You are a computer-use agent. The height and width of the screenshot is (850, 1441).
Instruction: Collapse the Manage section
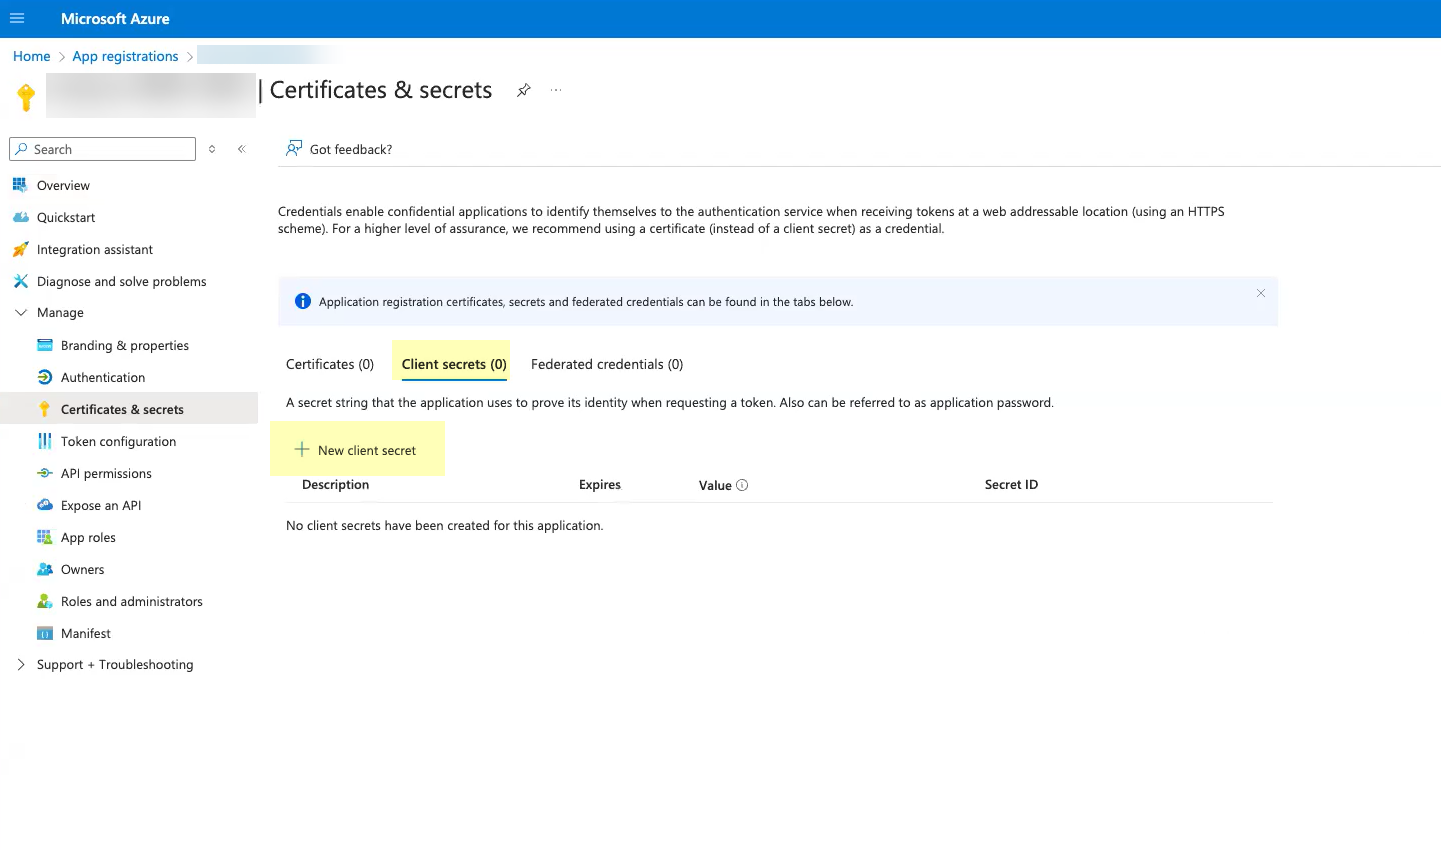coord(21,312)
